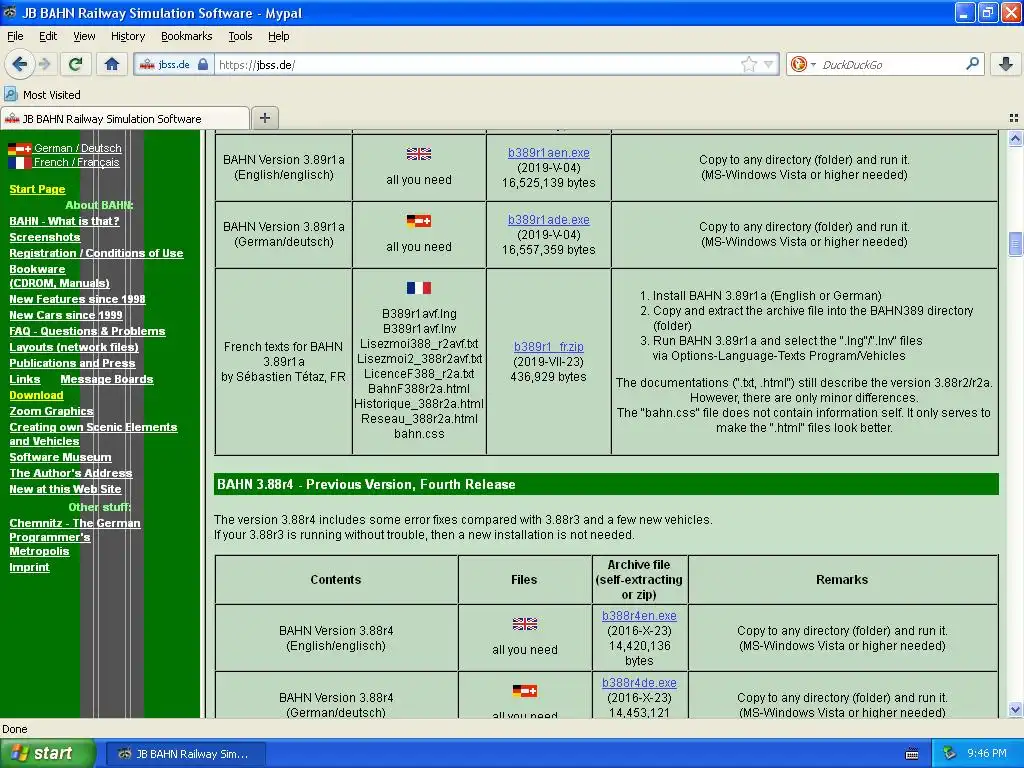
Task: Download b388r4en.exe link
Action: [639, 615]
